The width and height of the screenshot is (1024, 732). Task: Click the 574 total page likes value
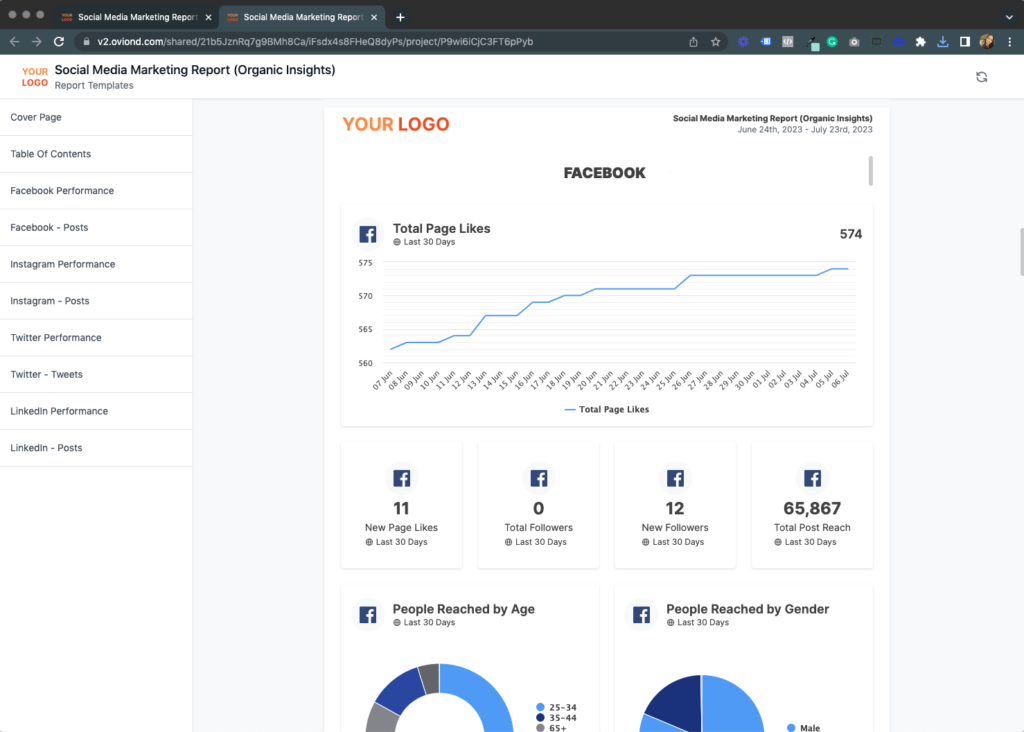click(x=850, y=234)
